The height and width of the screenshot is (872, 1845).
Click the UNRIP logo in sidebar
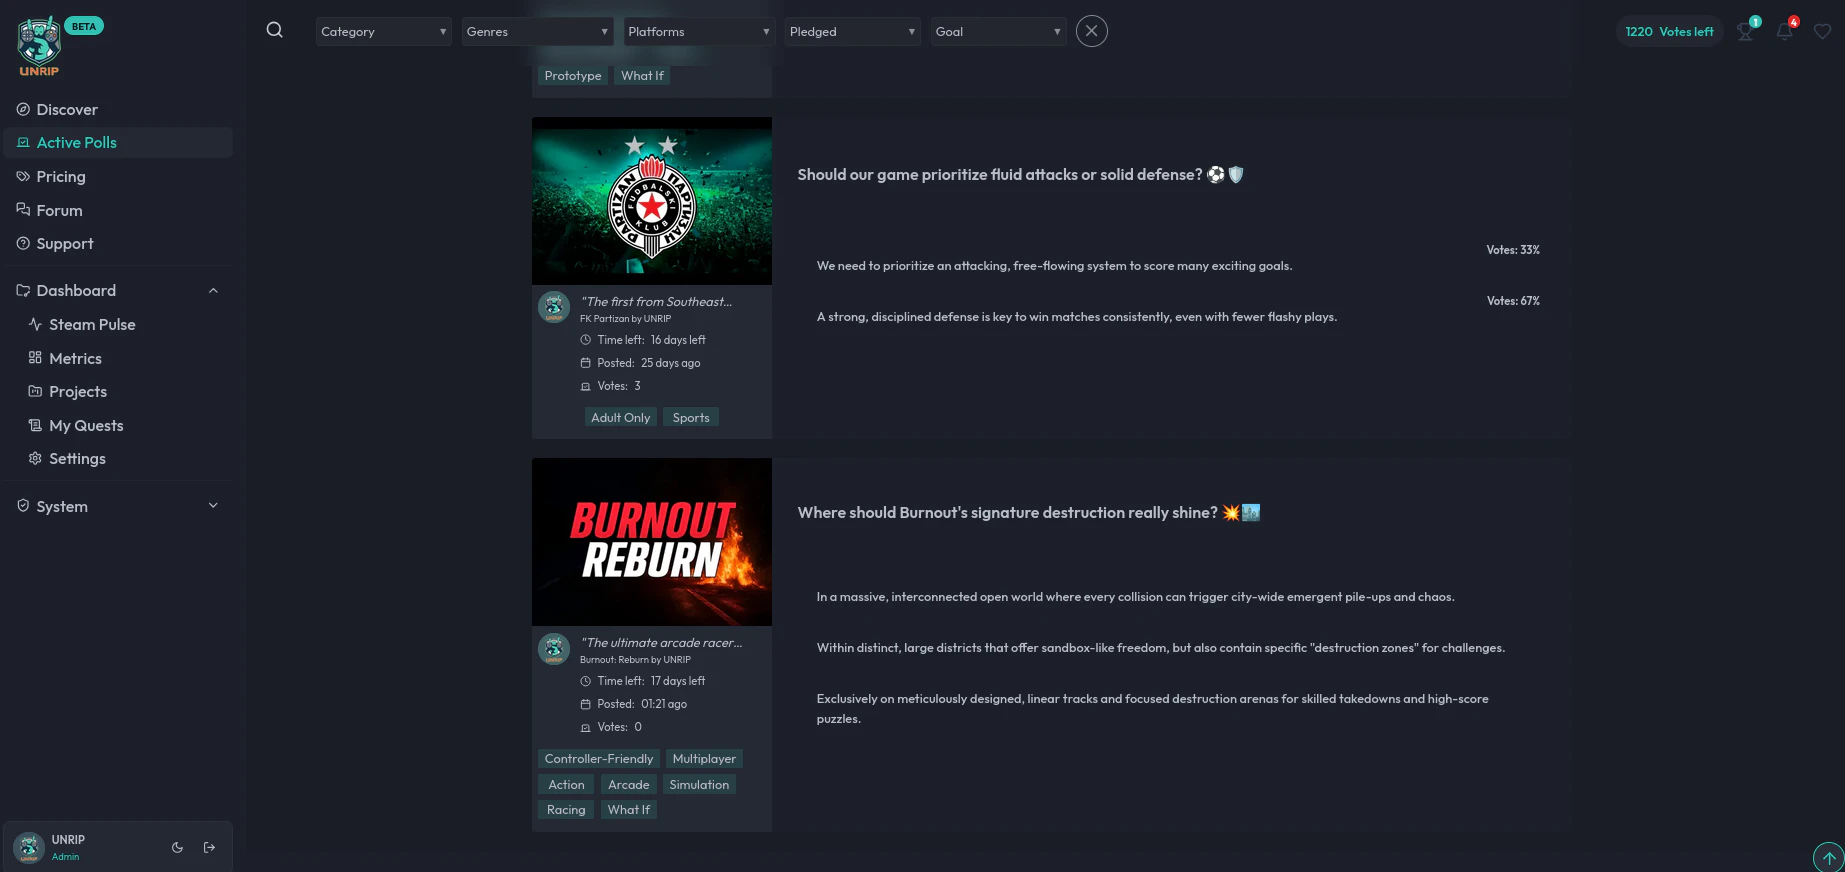coord(39,46)
